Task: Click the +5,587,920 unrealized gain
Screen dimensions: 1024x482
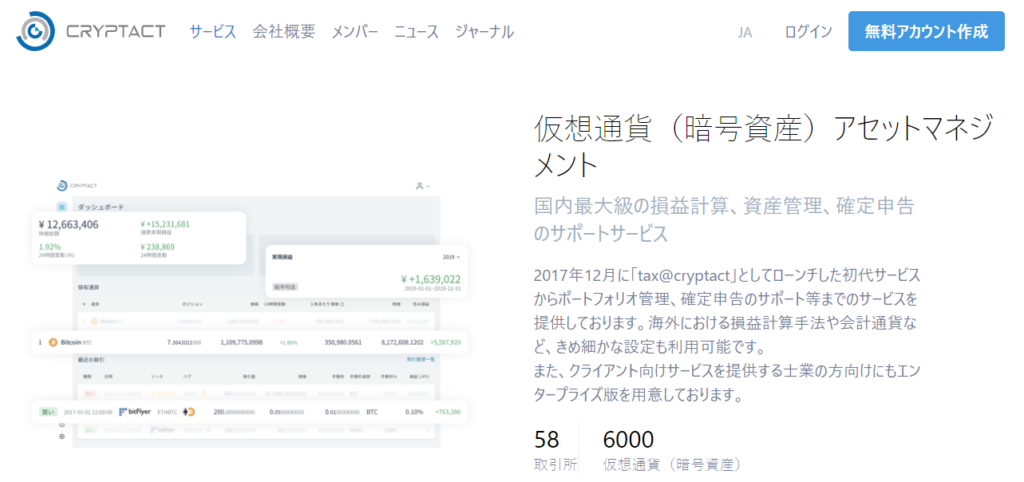Action: point(447,342)
